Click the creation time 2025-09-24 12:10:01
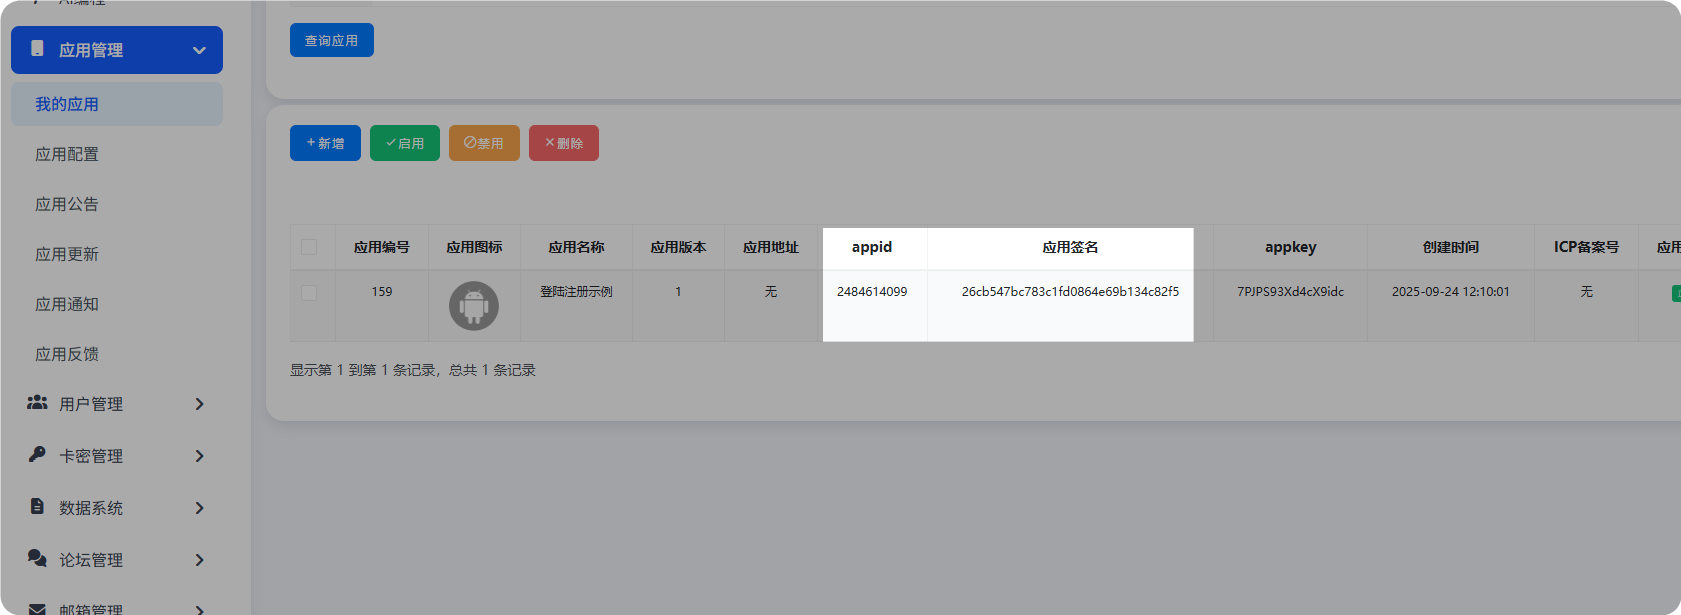 coord(1451,292)
